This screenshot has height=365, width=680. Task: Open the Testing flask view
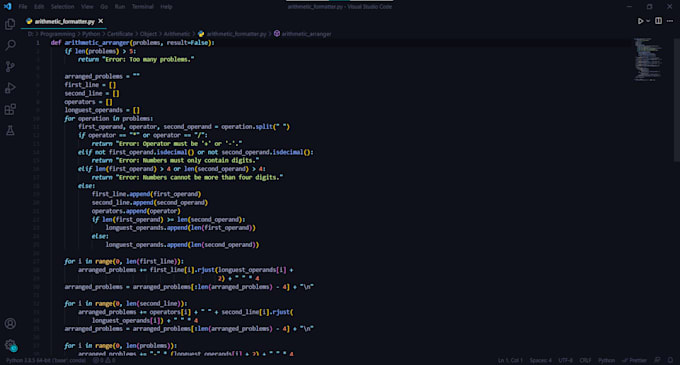(x=10, y=130)
